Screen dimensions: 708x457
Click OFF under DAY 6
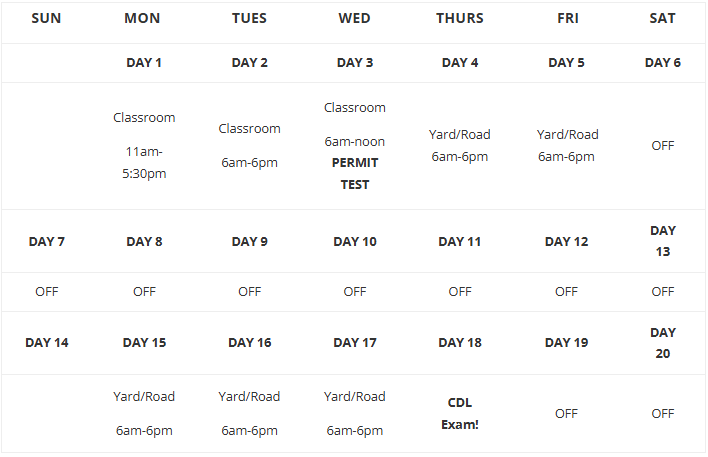pyautogui.click(x=662, y=145)
